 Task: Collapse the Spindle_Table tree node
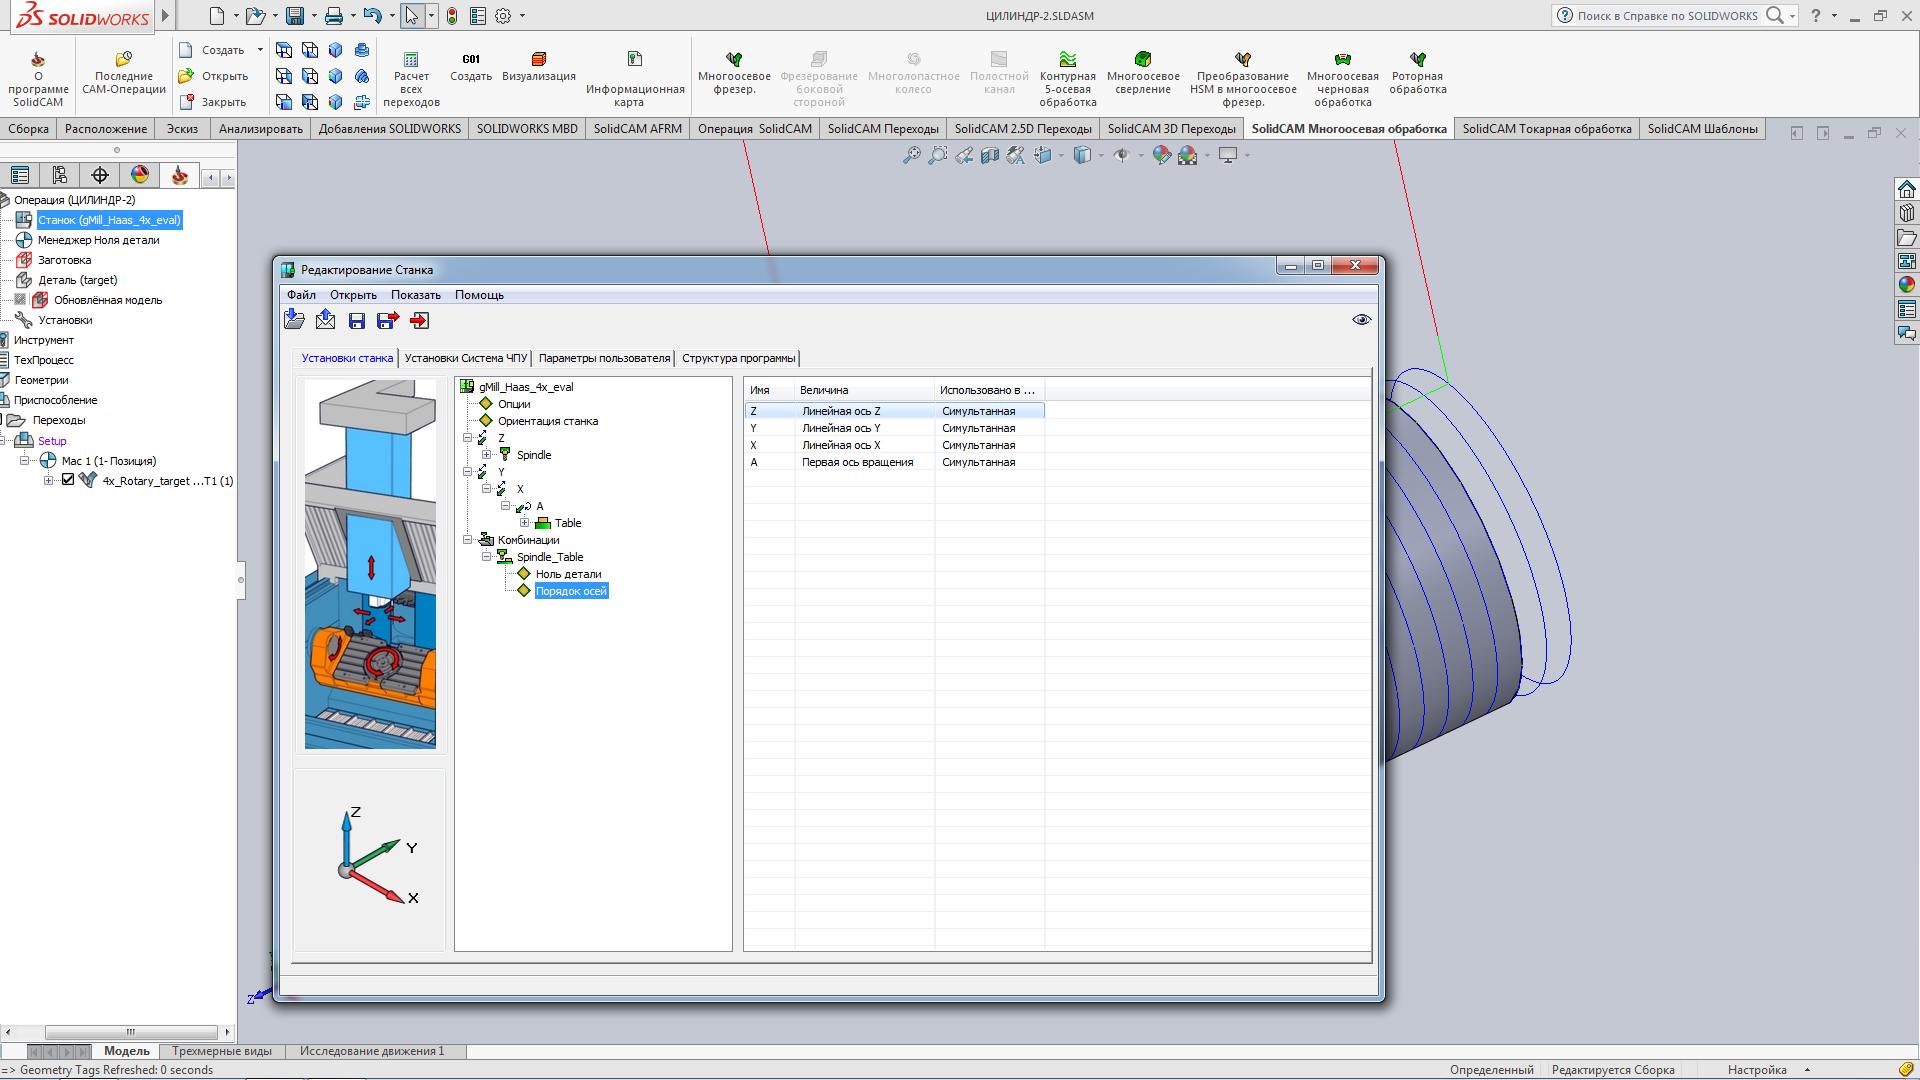[x=486, y=557]
